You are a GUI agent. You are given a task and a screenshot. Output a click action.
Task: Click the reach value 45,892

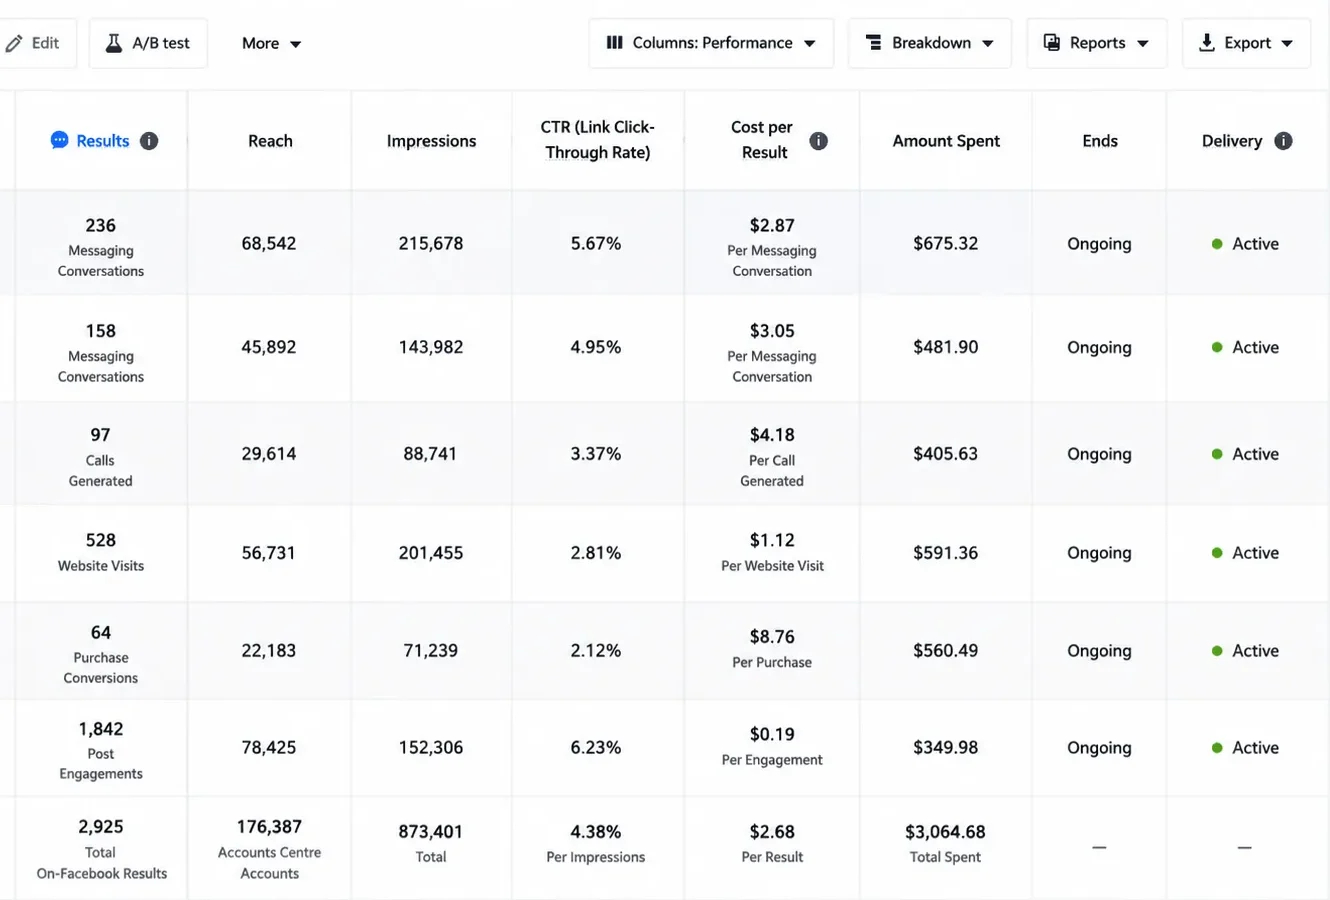click(x=269, y=348)
